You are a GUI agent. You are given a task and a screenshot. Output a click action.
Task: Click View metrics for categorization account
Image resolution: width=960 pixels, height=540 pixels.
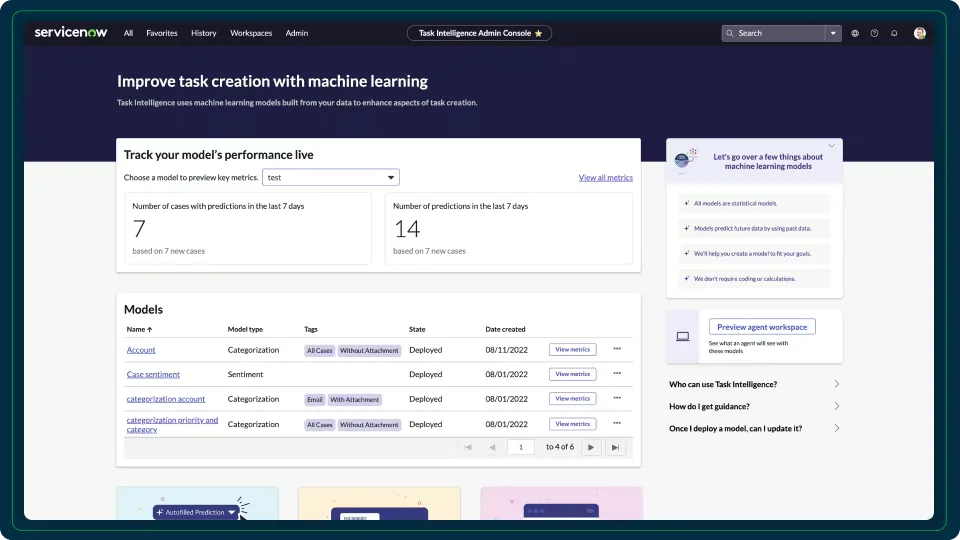(x=572, y=399)
